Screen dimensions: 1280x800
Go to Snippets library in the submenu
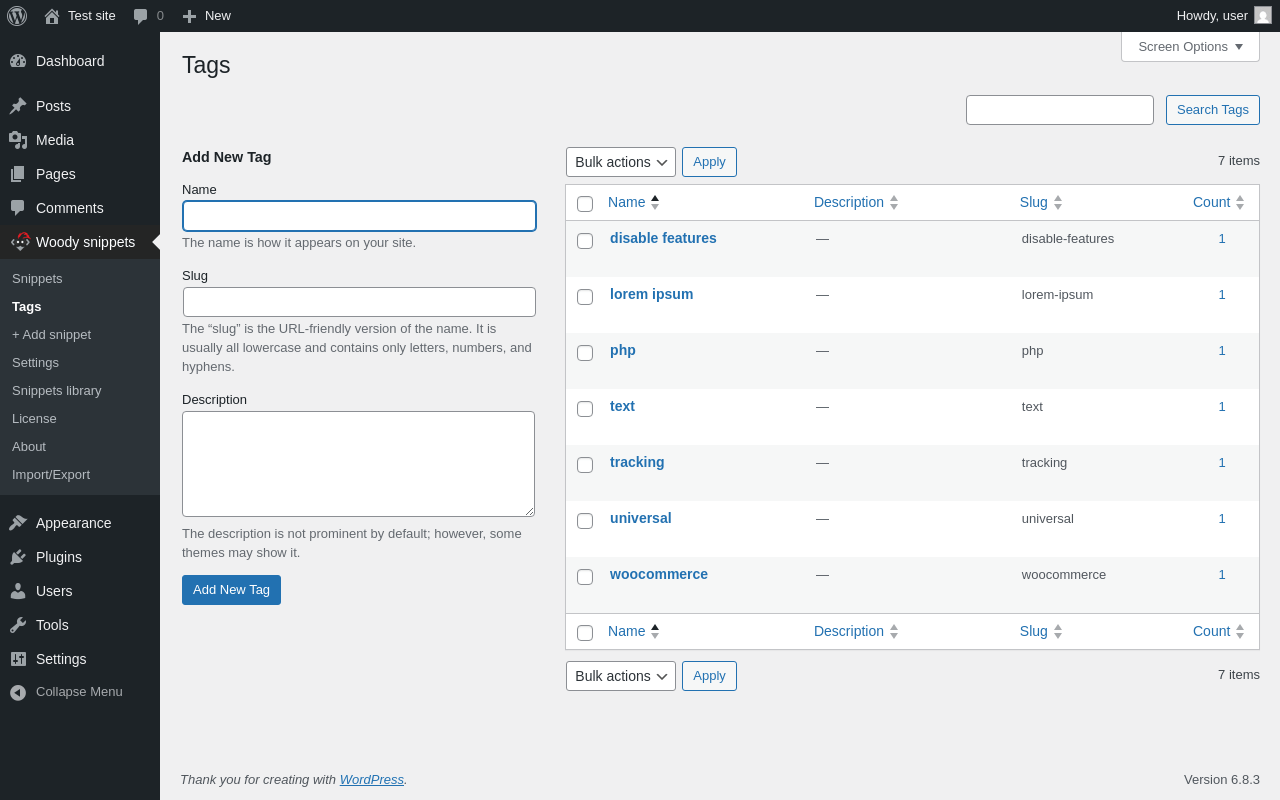[56, 391]
